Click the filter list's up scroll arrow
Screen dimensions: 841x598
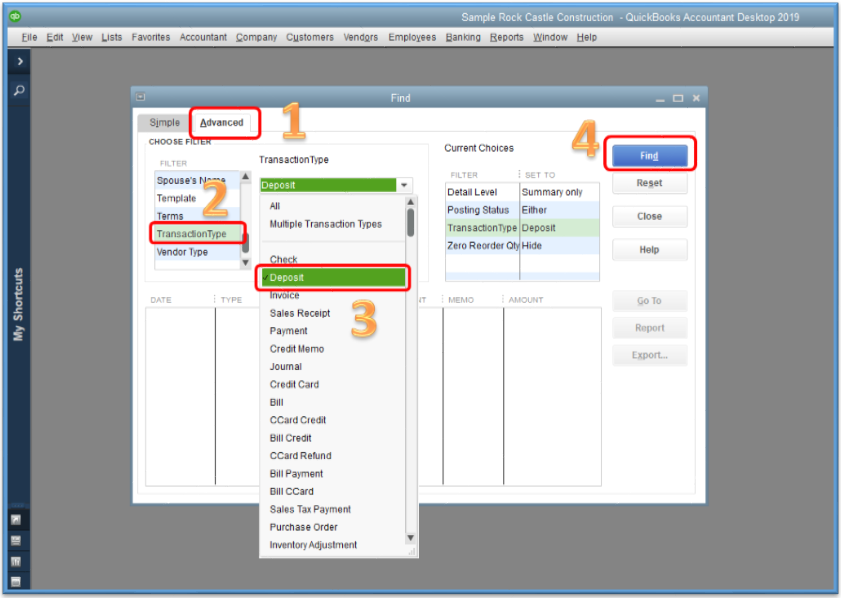246,176
